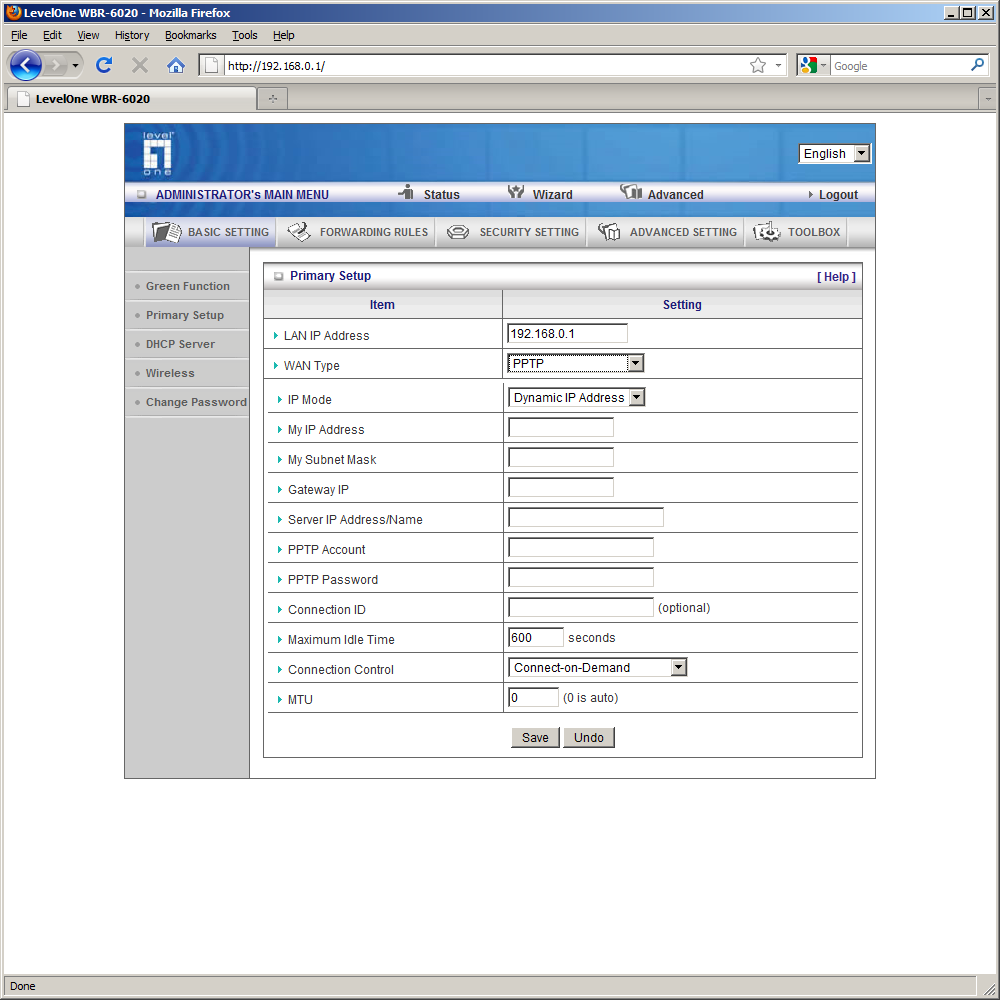Open the Help menu
Screen dimensions: 1000x1000
(x=284, y=35)
